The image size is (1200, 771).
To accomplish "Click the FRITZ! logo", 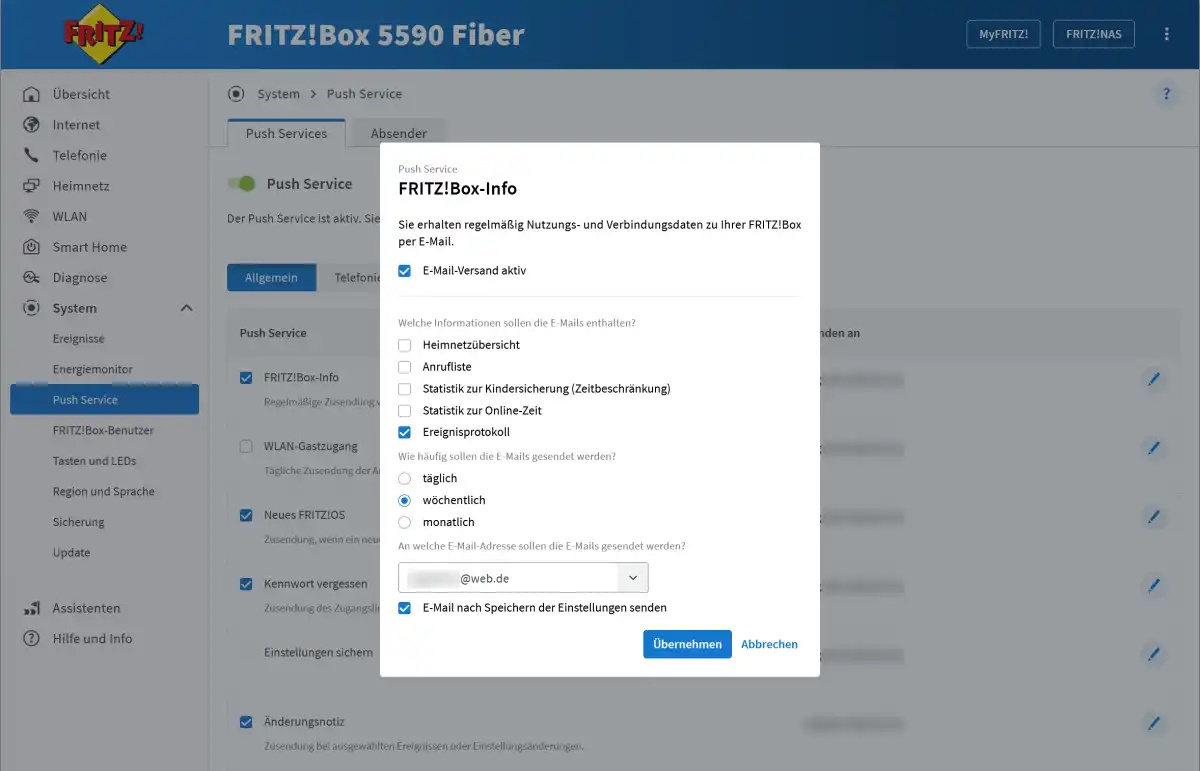I will 104,34.
